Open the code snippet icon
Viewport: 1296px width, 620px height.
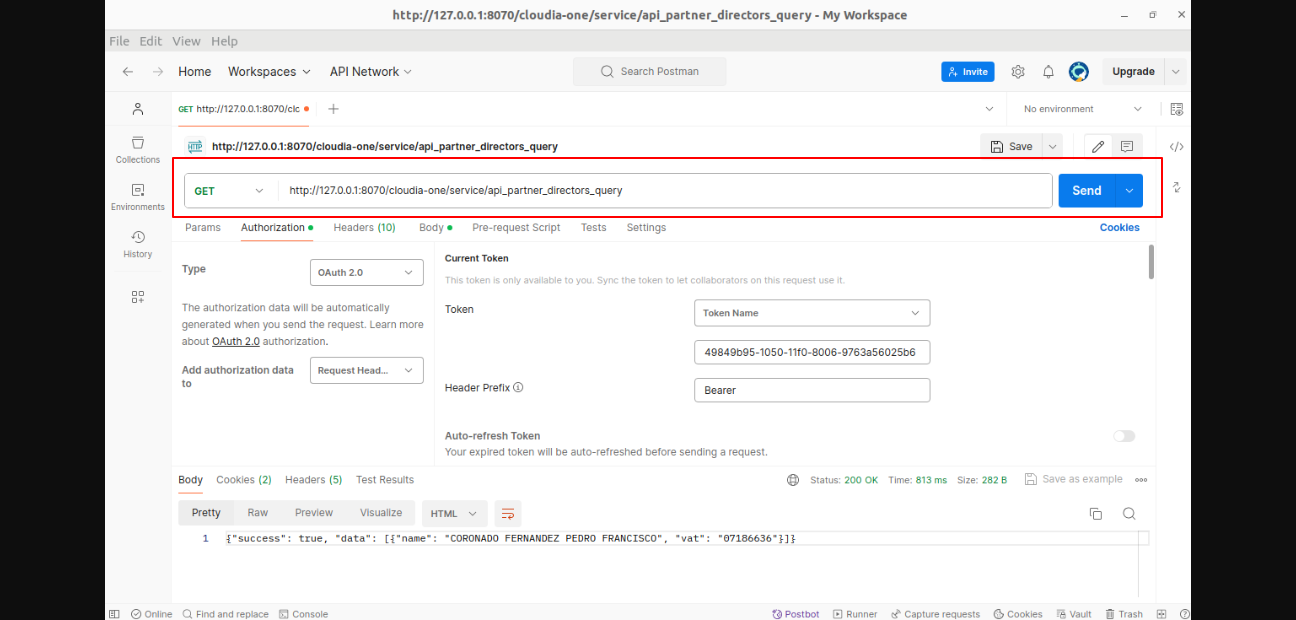[1177, 147]
